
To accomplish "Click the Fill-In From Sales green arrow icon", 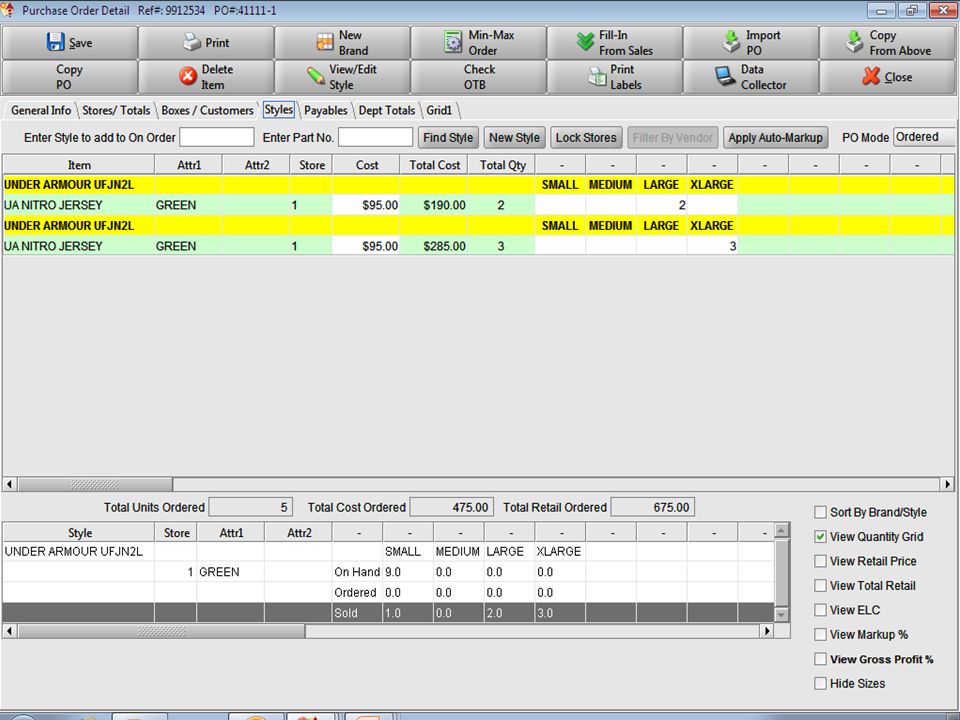I will [x=585, y=42].
